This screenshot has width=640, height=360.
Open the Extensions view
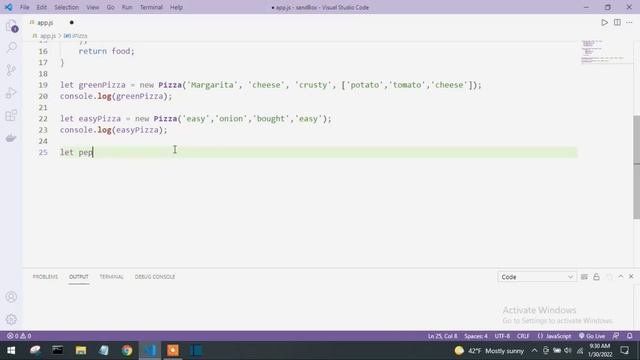click(x=11, y=115)
